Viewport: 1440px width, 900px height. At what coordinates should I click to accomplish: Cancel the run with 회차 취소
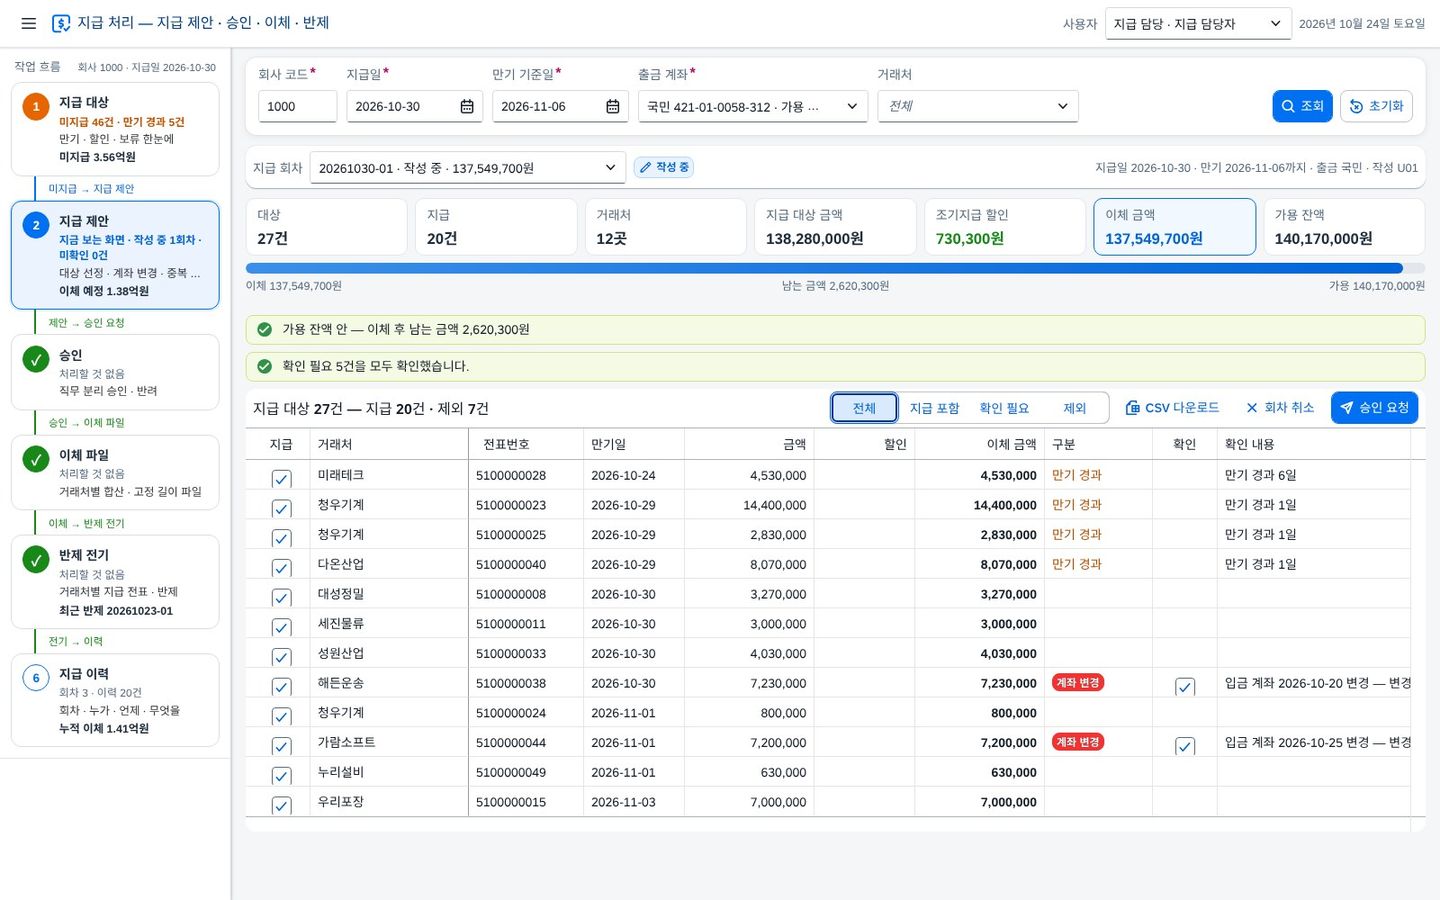pos(1280,407)
